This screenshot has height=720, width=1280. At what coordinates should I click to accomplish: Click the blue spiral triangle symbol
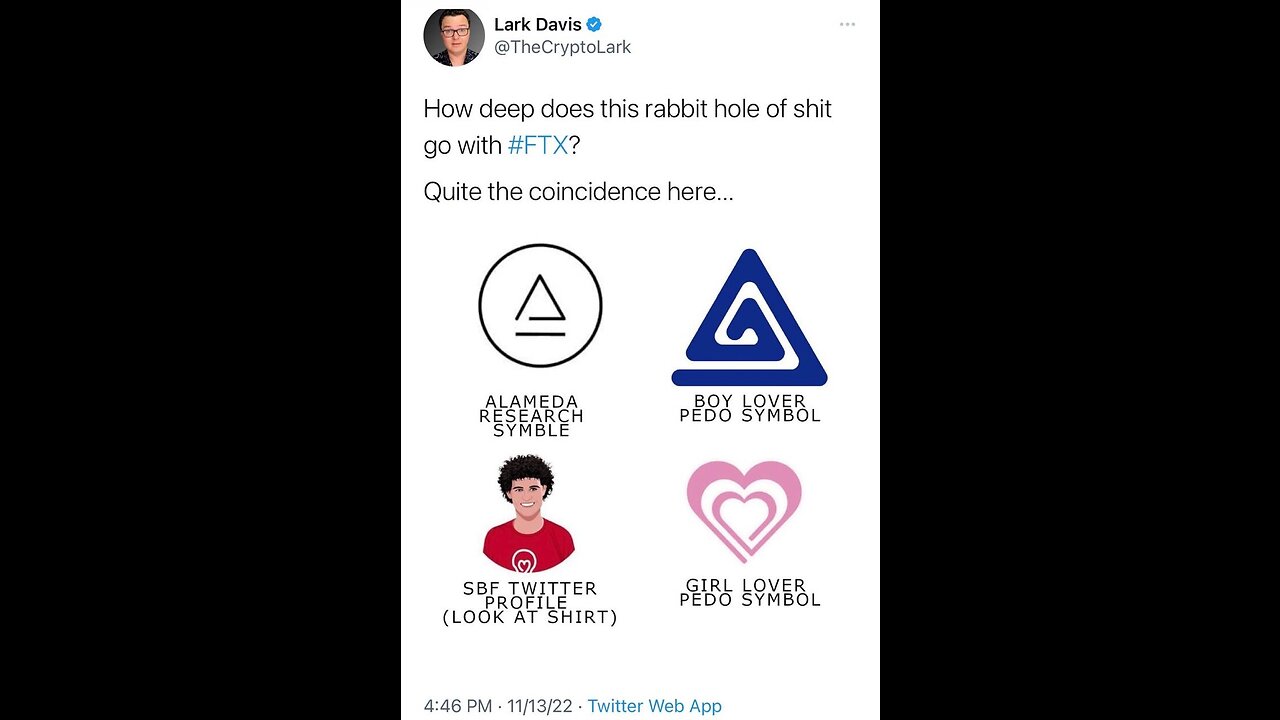coord(749,318)
